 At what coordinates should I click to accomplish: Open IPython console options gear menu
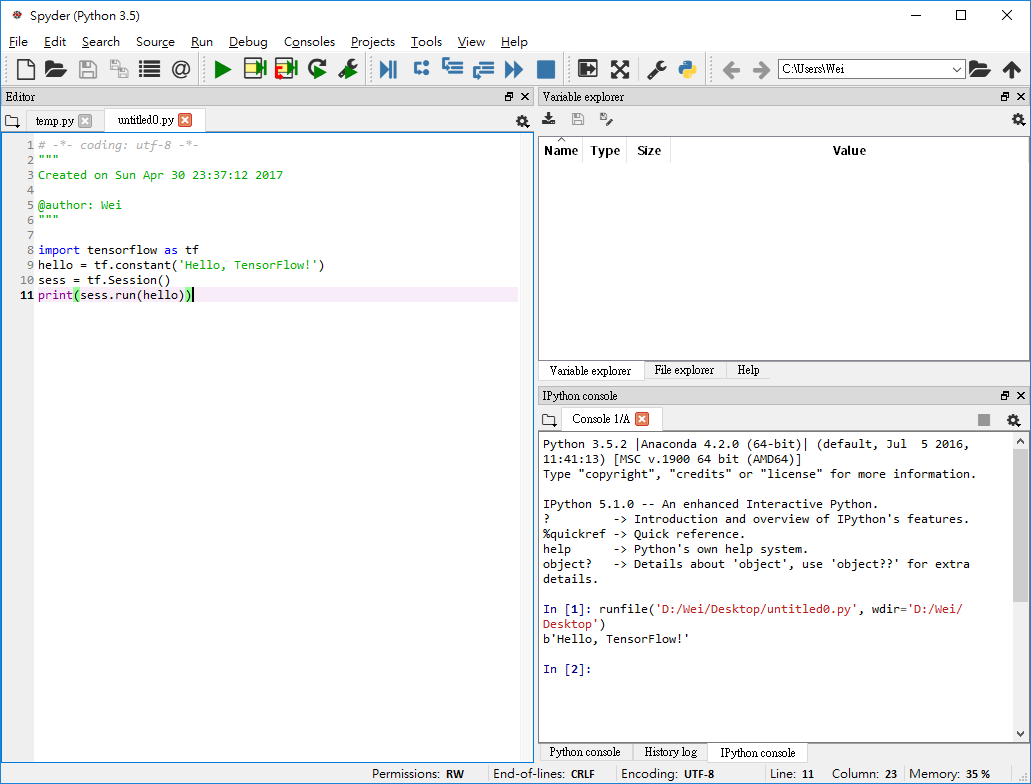point(1013,420)
